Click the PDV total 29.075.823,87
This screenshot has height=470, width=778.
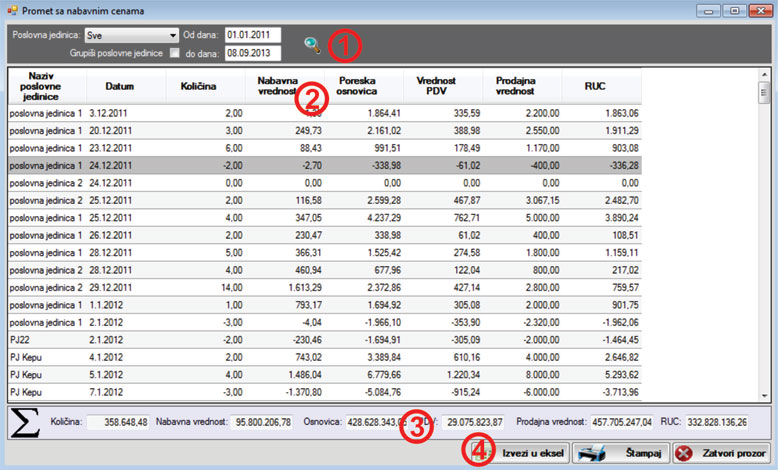point(473,422)
